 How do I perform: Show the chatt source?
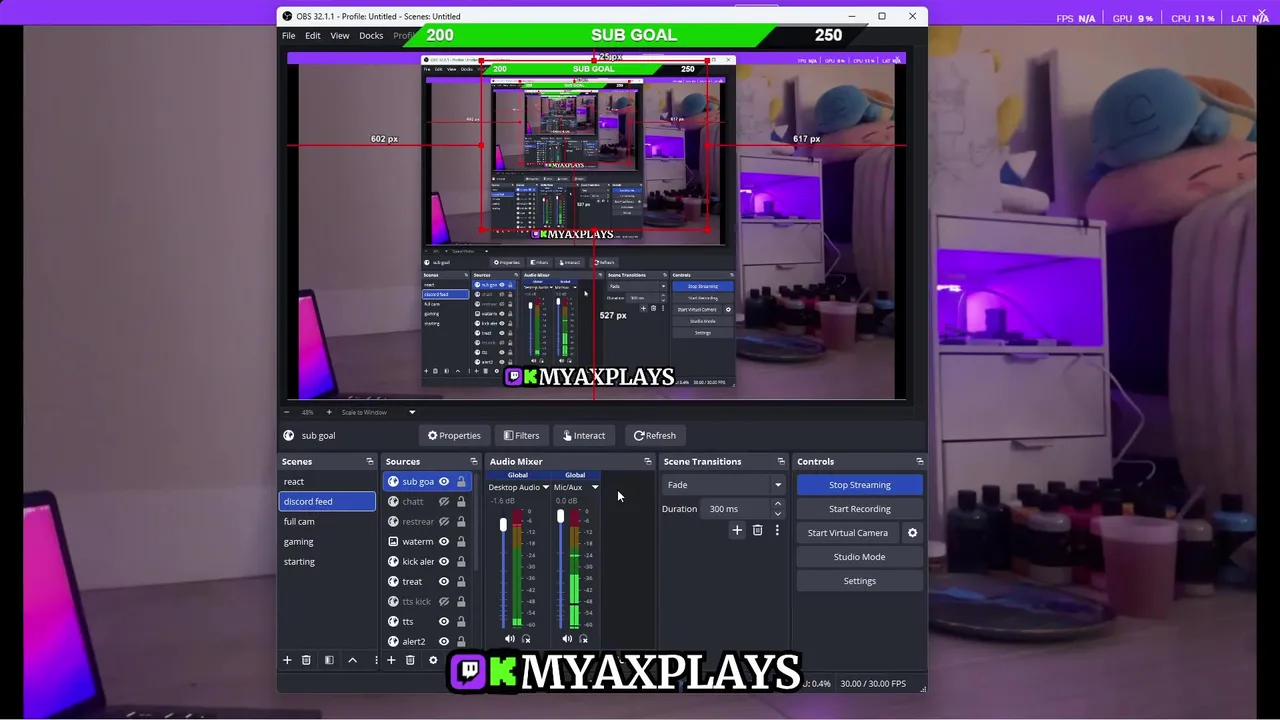(x=444, y=502)
